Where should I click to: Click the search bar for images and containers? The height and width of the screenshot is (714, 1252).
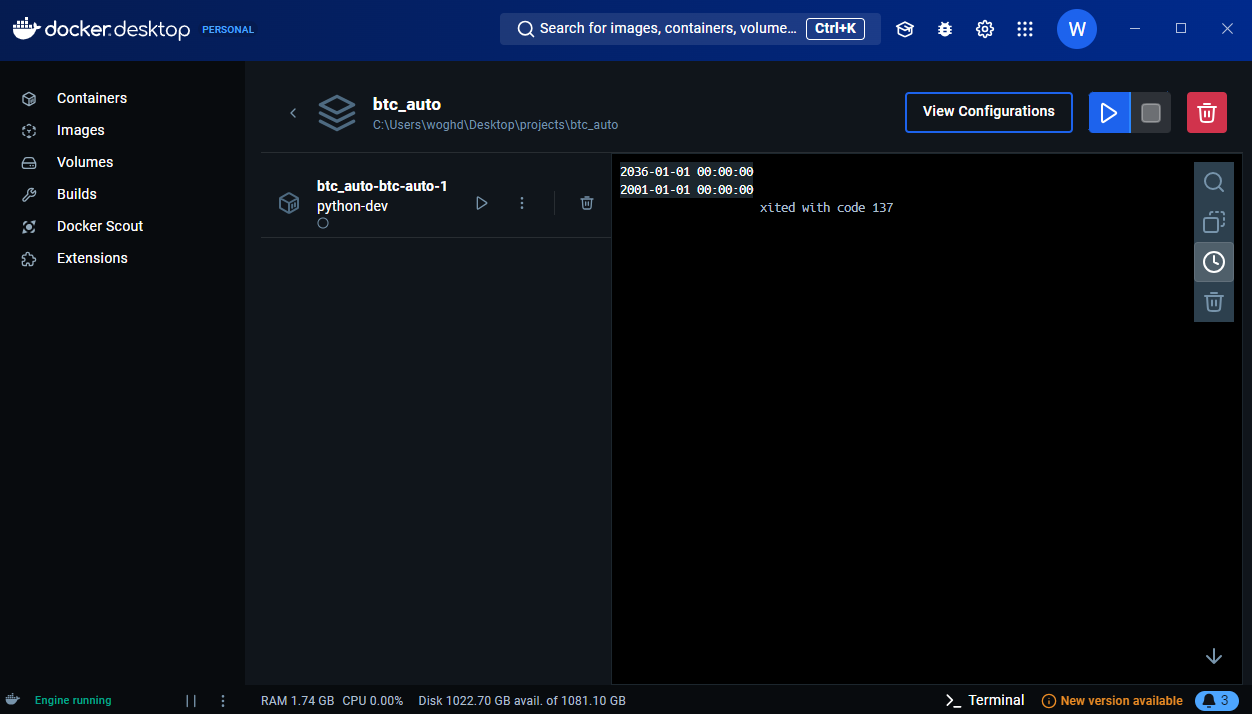tap(690, 29)
